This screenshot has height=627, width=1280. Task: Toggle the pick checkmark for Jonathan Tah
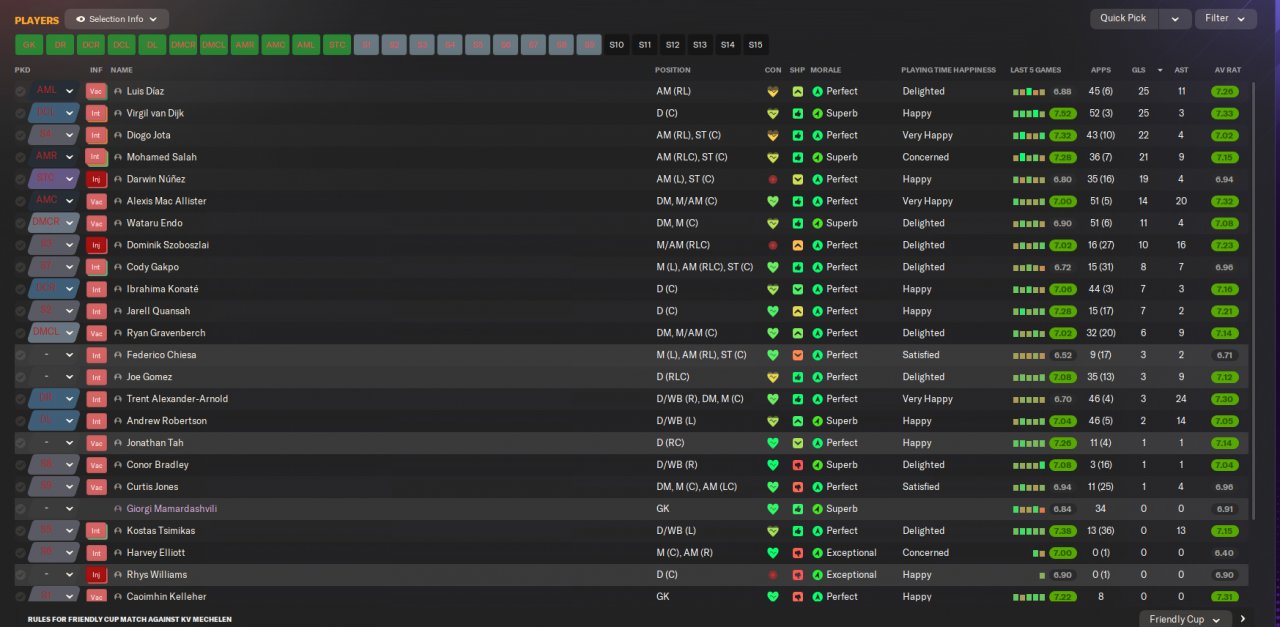tap(20, 443)
